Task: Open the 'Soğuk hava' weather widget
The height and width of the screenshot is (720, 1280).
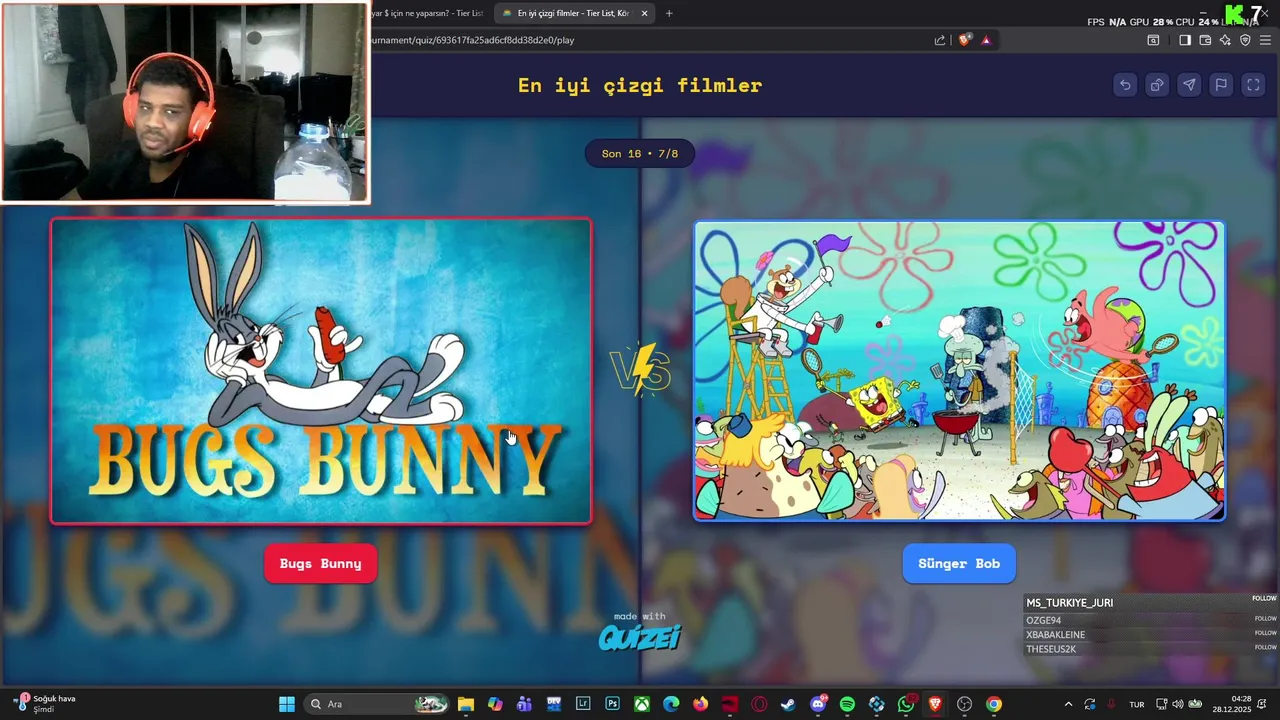Action: 46,704
